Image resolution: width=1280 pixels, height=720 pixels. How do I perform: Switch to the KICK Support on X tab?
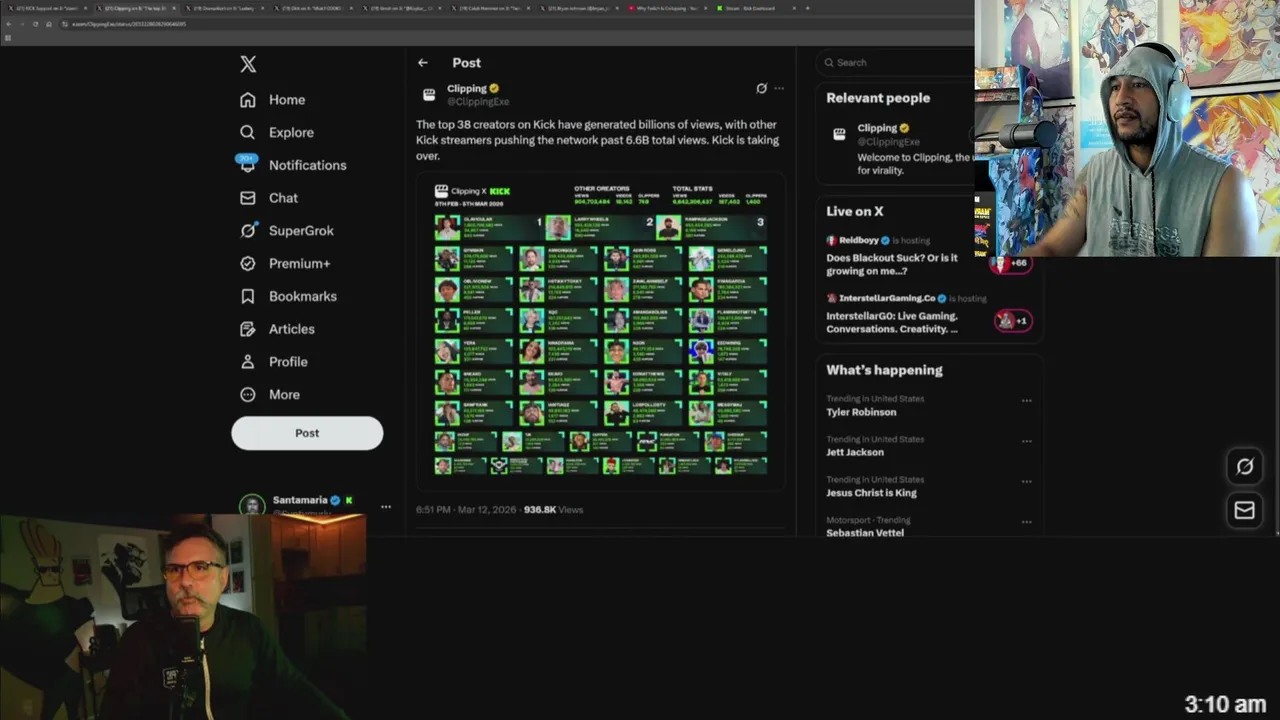(x=47, y=8)
